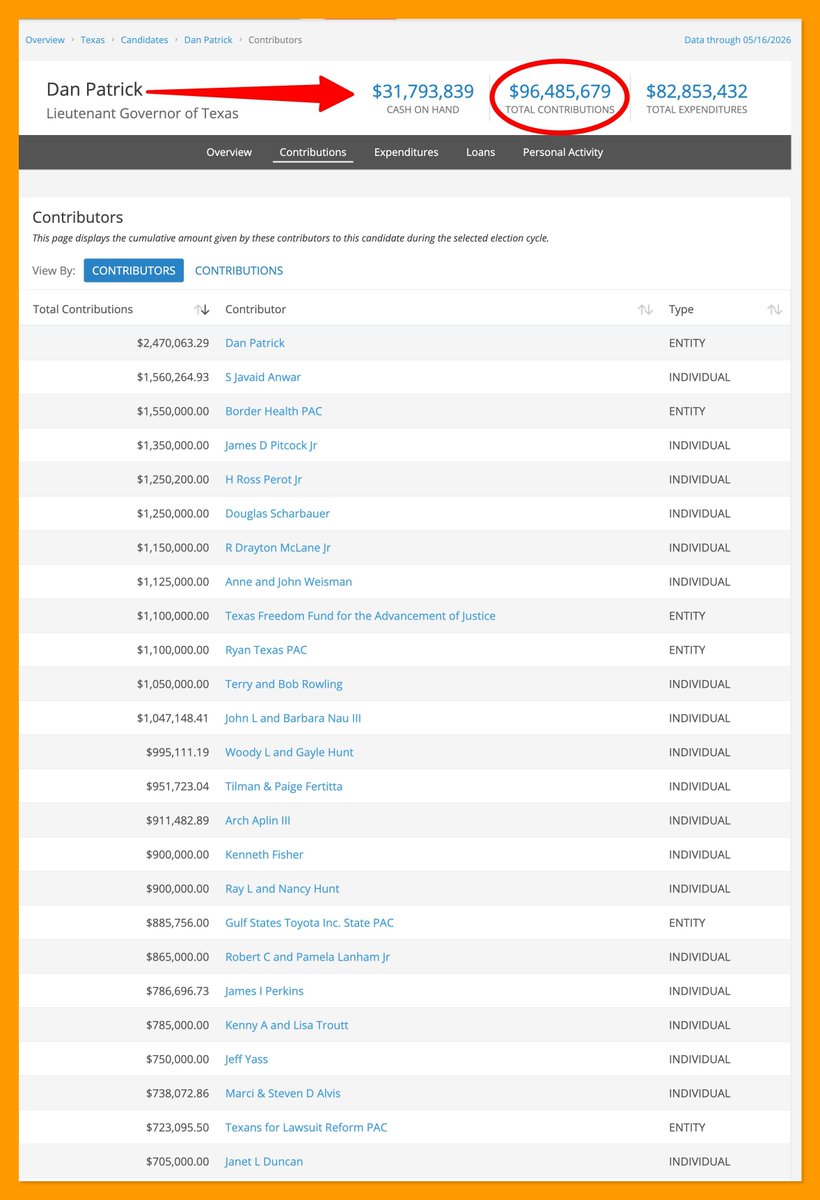Click INDIVIDUAL type in Jeff Yass row
The width and height of the screenshot is (820, 1200).
point(700,1059)
